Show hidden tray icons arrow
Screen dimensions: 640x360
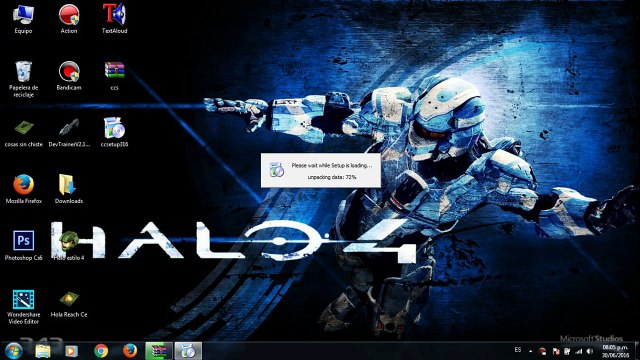[531, 351]
